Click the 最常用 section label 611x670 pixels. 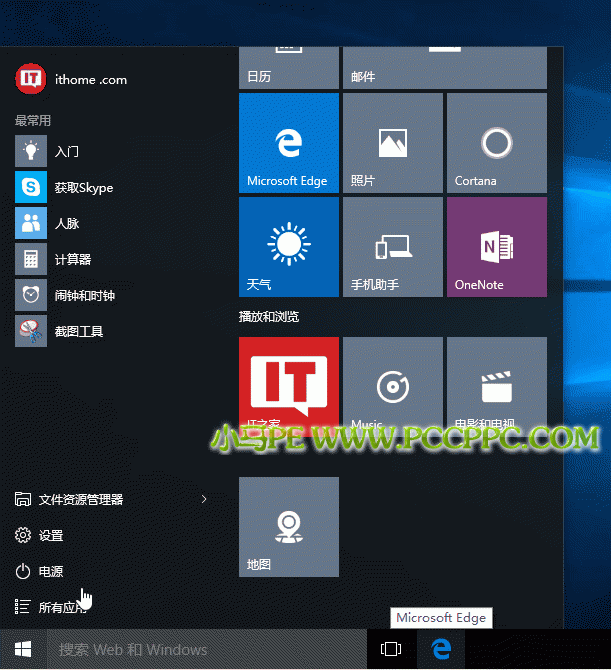click(33, 120)
